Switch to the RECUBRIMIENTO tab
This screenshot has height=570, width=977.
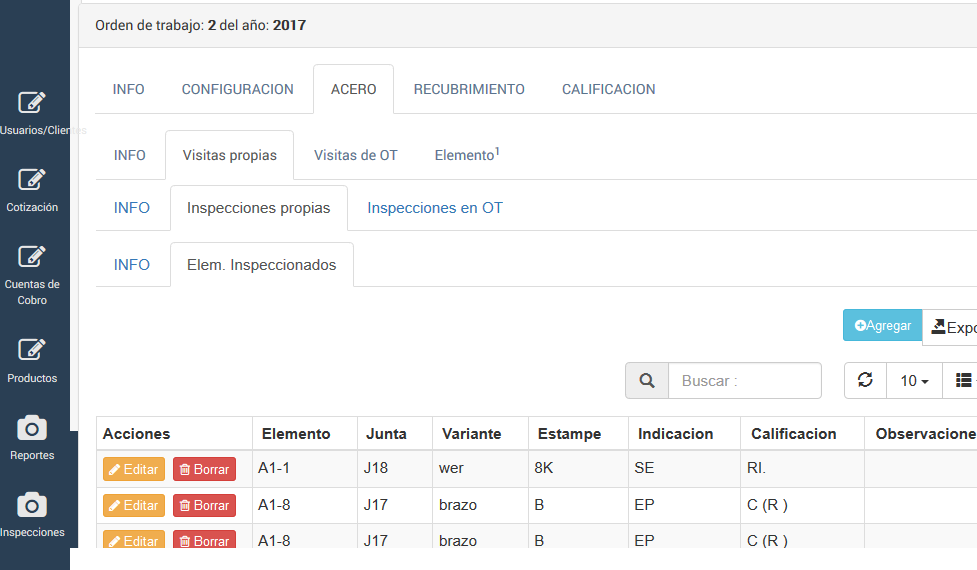(x=469, y=89)
